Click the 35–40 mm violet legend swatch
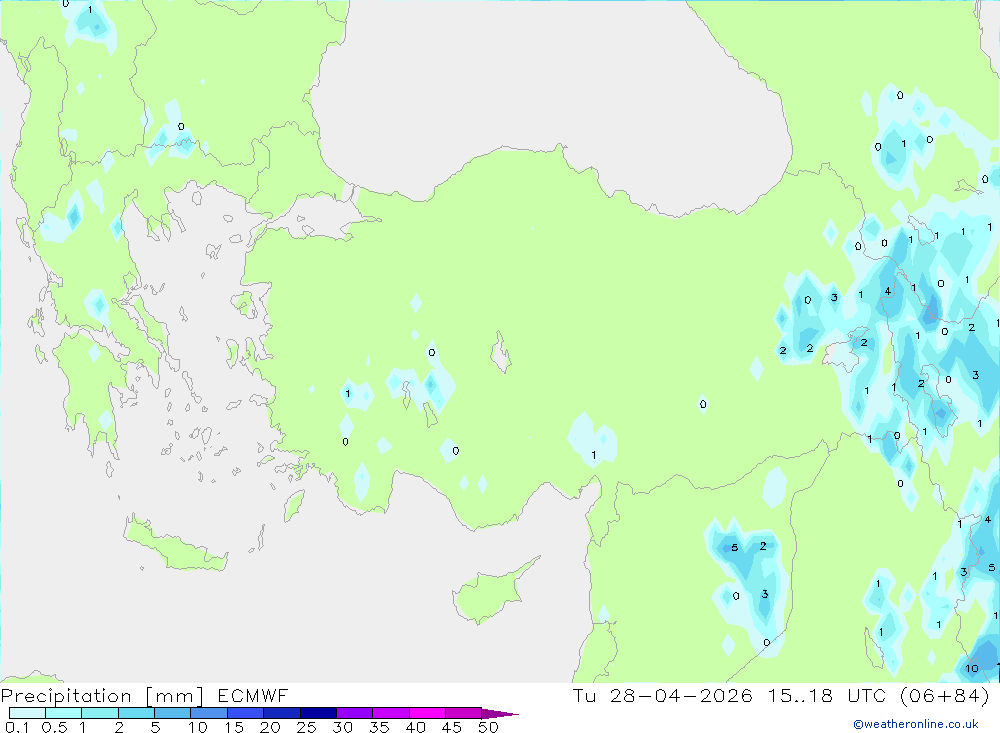This screenshot has height=733, width=1000. (x=390, y=713)
